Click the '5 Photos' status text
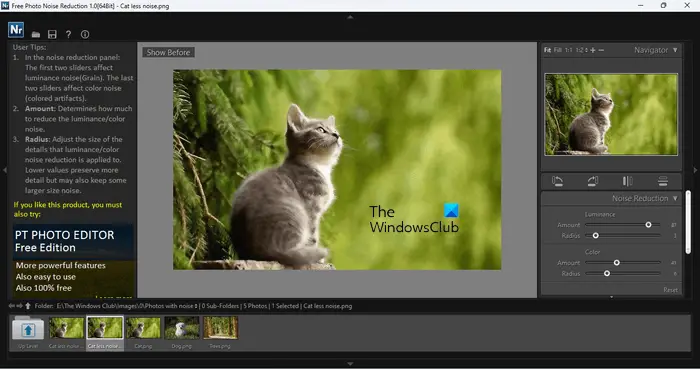This screenshot has height=369, width=700. point(254,306)
